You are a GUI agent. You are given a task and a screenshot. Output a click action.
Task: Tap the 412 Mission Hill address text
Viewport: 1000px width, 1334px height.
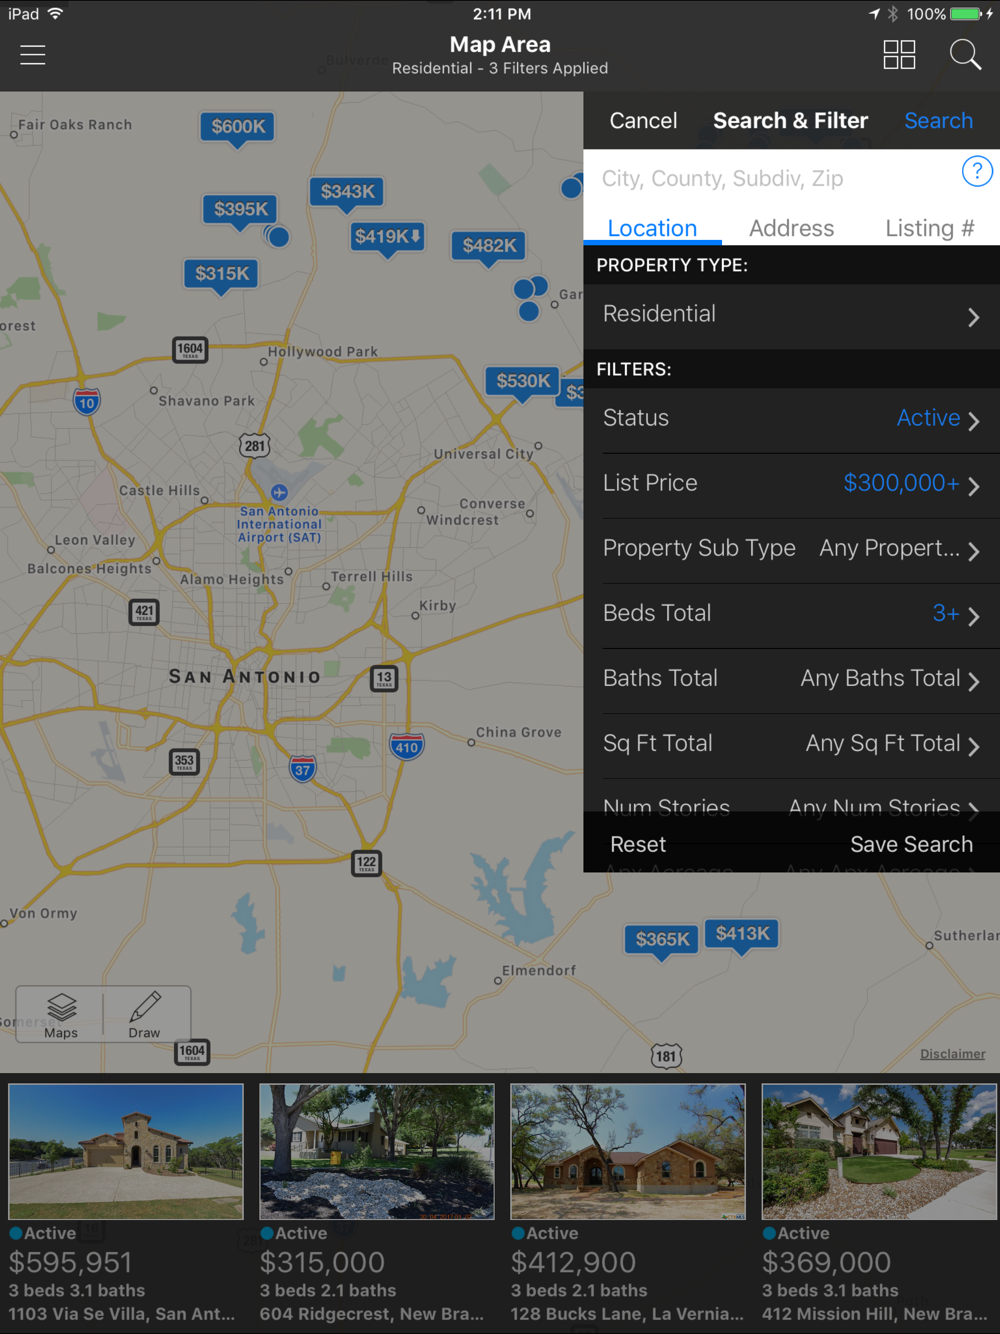pos(874,1314)
